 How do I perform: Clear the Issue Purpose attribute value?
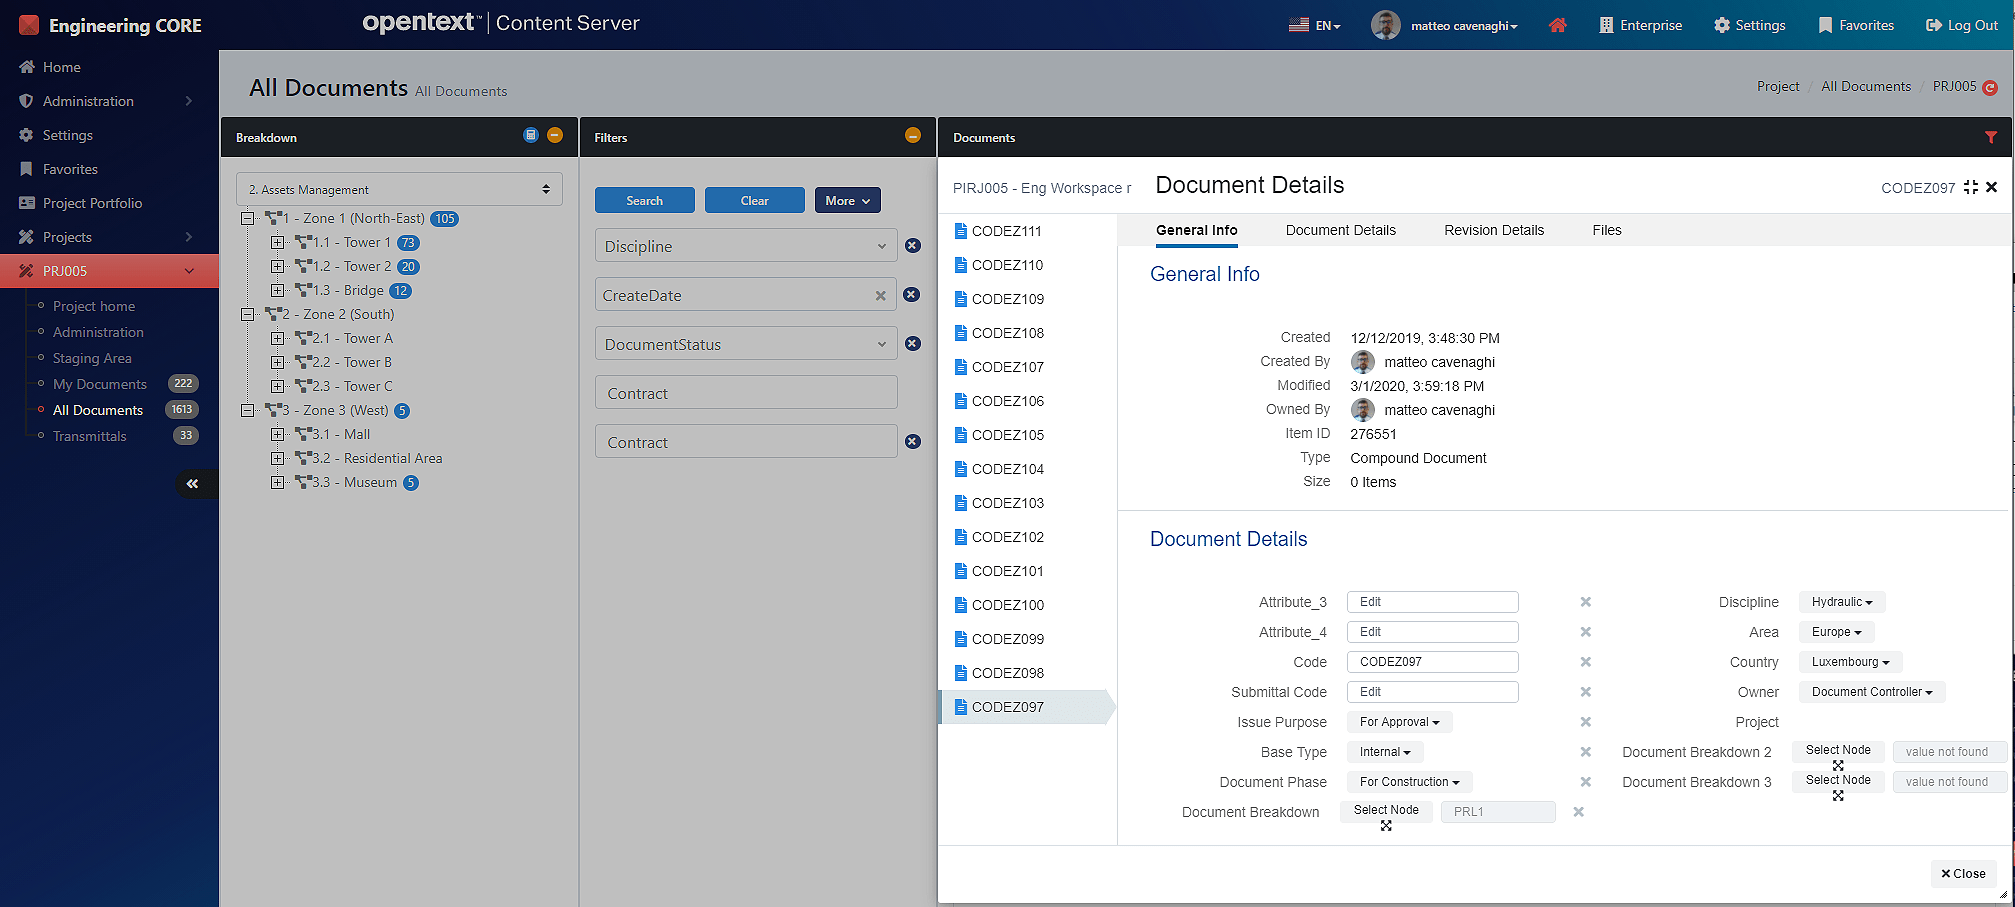click(1585, 722)
